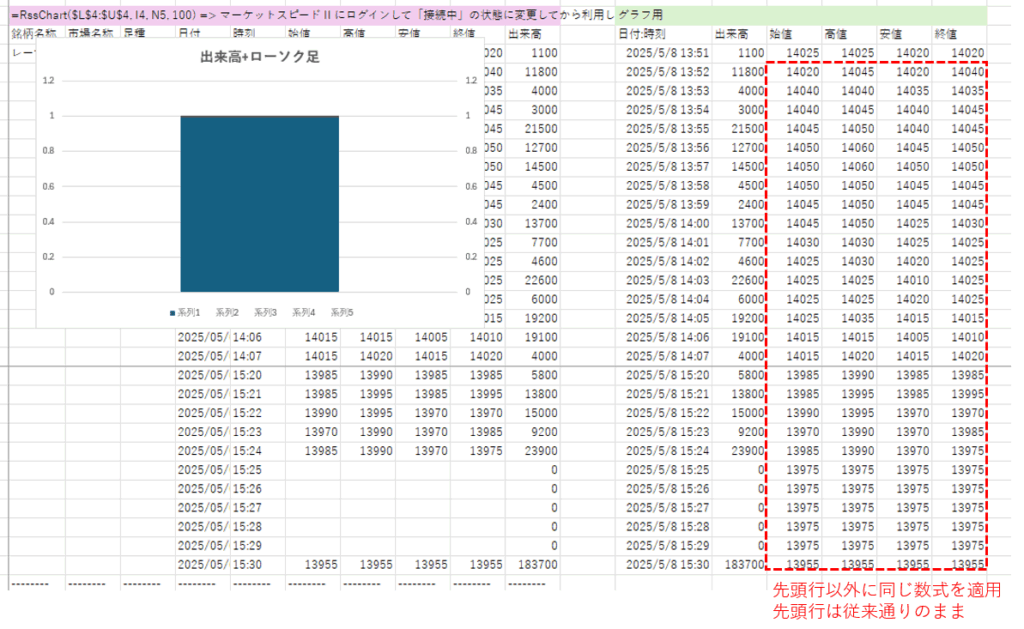Viewport: 1024px width, 629px height.
Task: Select 終値 column header in グラフ用 table
Action: tap(959, 34)
